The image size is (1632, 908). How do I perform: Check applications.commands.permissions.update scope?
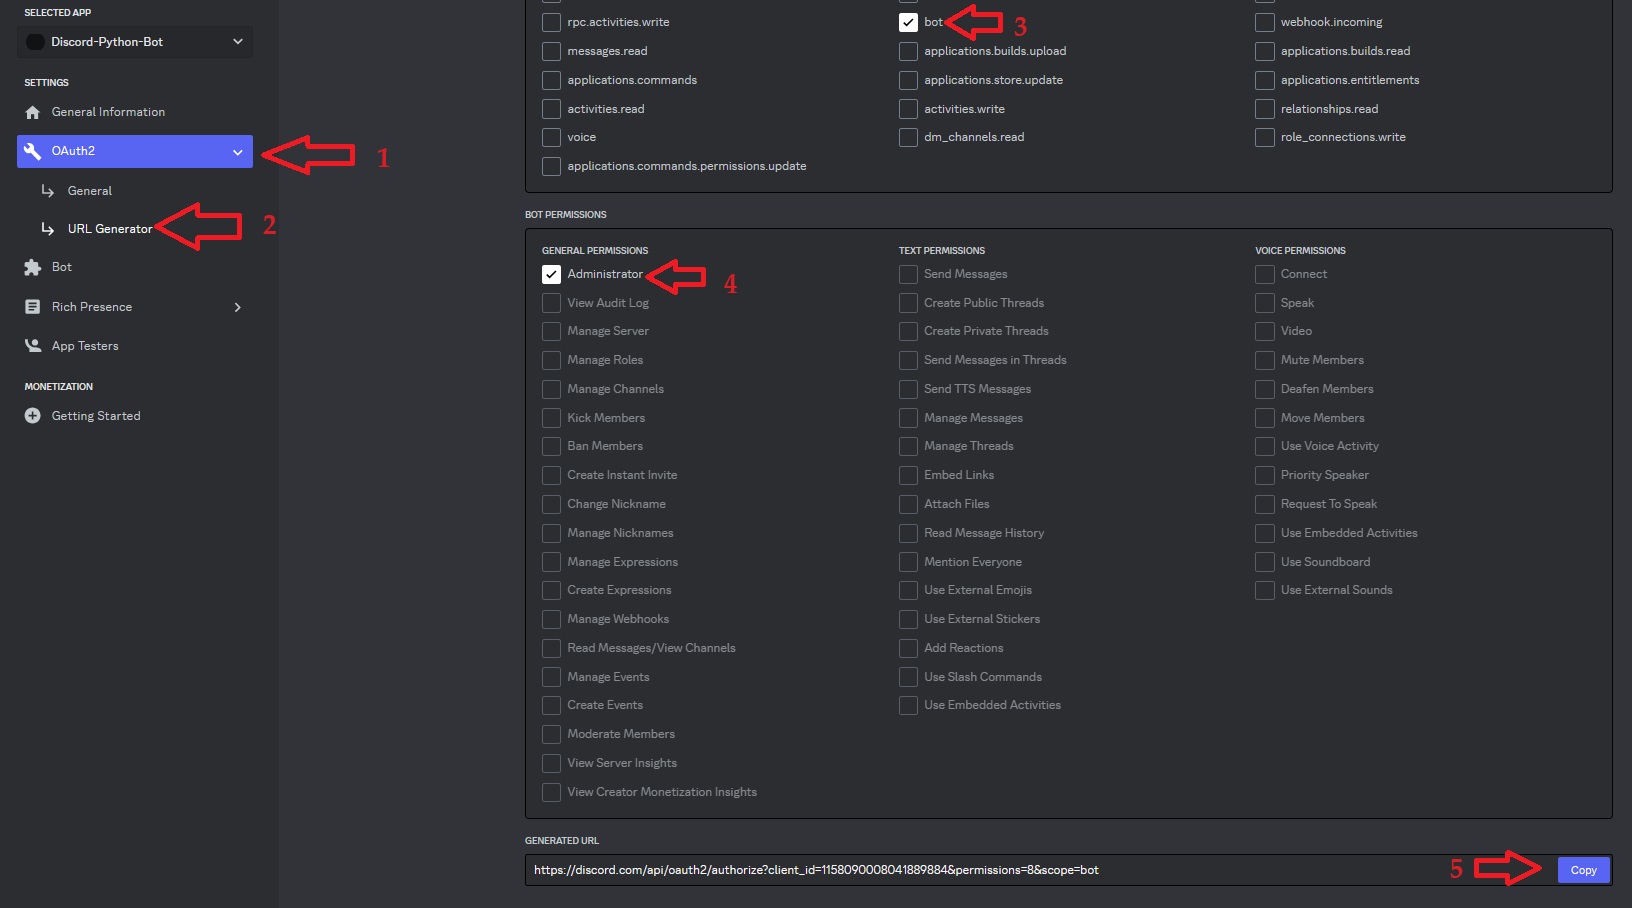(x=551, y=166)
